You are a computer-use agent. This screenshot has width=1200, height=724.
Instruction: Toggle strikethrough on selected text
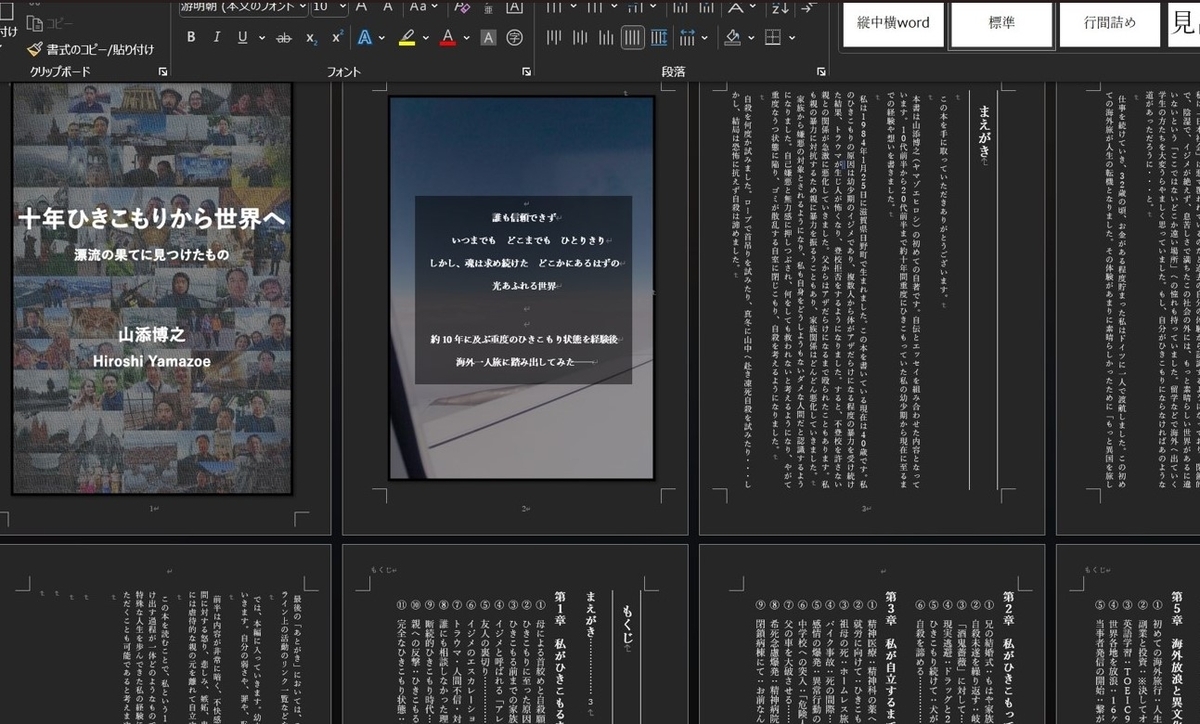point(284,38)
